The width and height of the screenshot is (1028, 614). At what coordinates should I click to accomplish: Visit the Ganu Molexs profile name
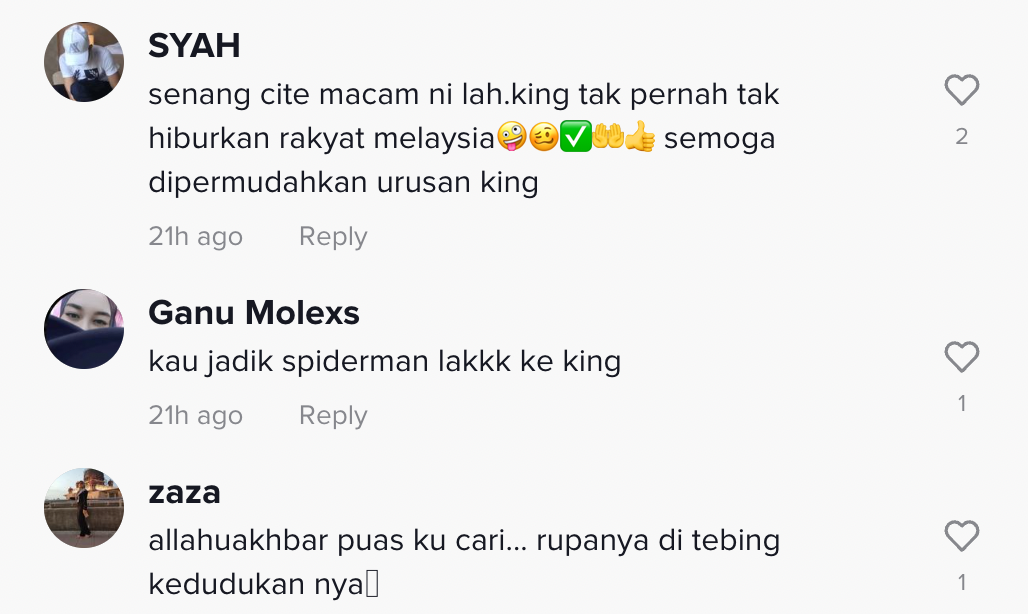coord(254,313)
